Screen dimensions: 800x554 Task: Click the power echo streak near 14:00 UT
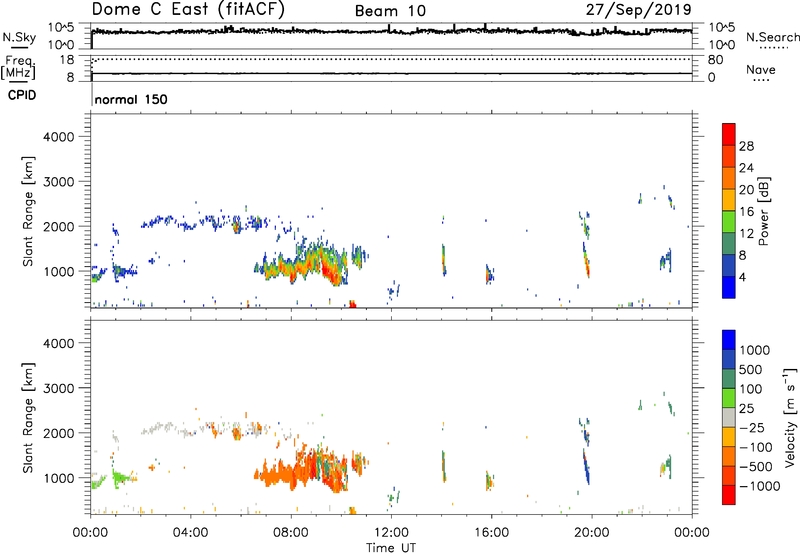(444, 260)
